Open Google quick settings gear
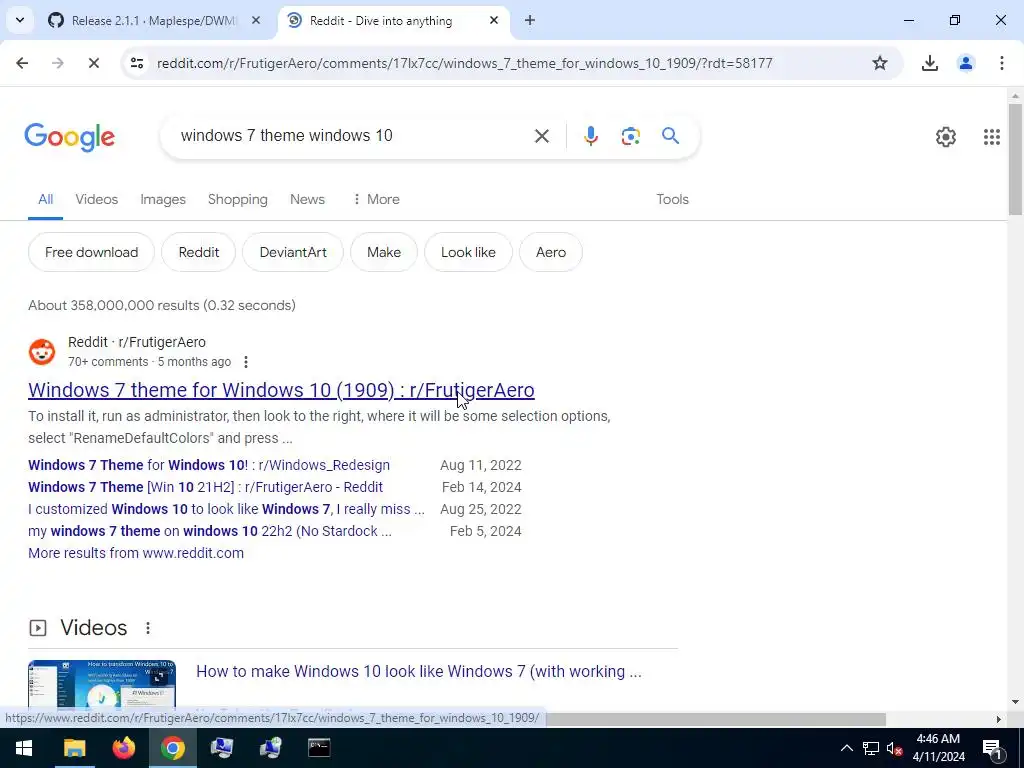Viewport: 1024px width, 768px height. (x=946, y=136)
